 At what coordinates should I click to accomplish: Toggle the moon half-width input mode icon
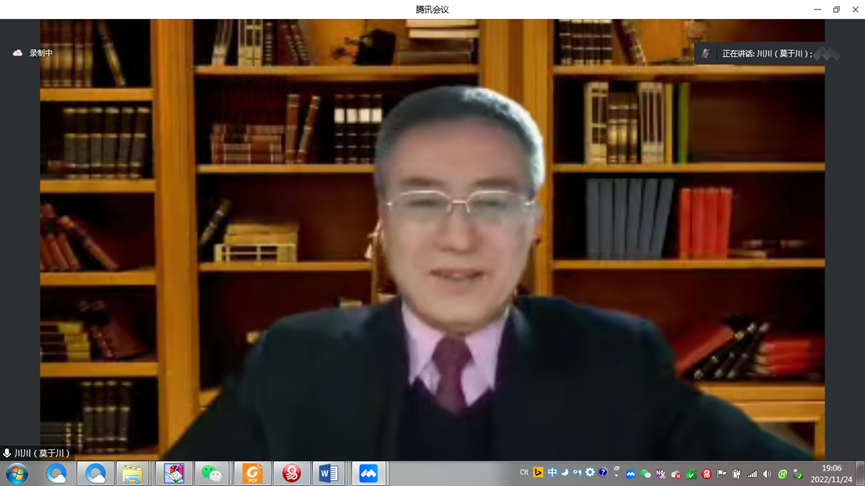pyautogui.click(x=564, y=473)
